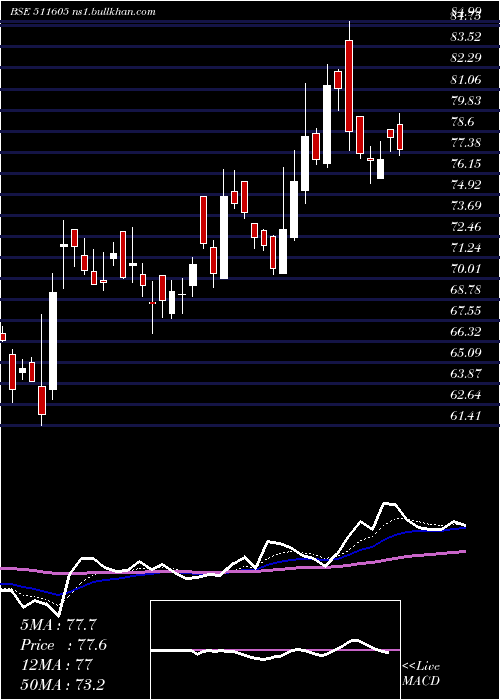The image size is (500, 700).
Task: Click the 12MA : 77 readout
Action: click(56, 665)
